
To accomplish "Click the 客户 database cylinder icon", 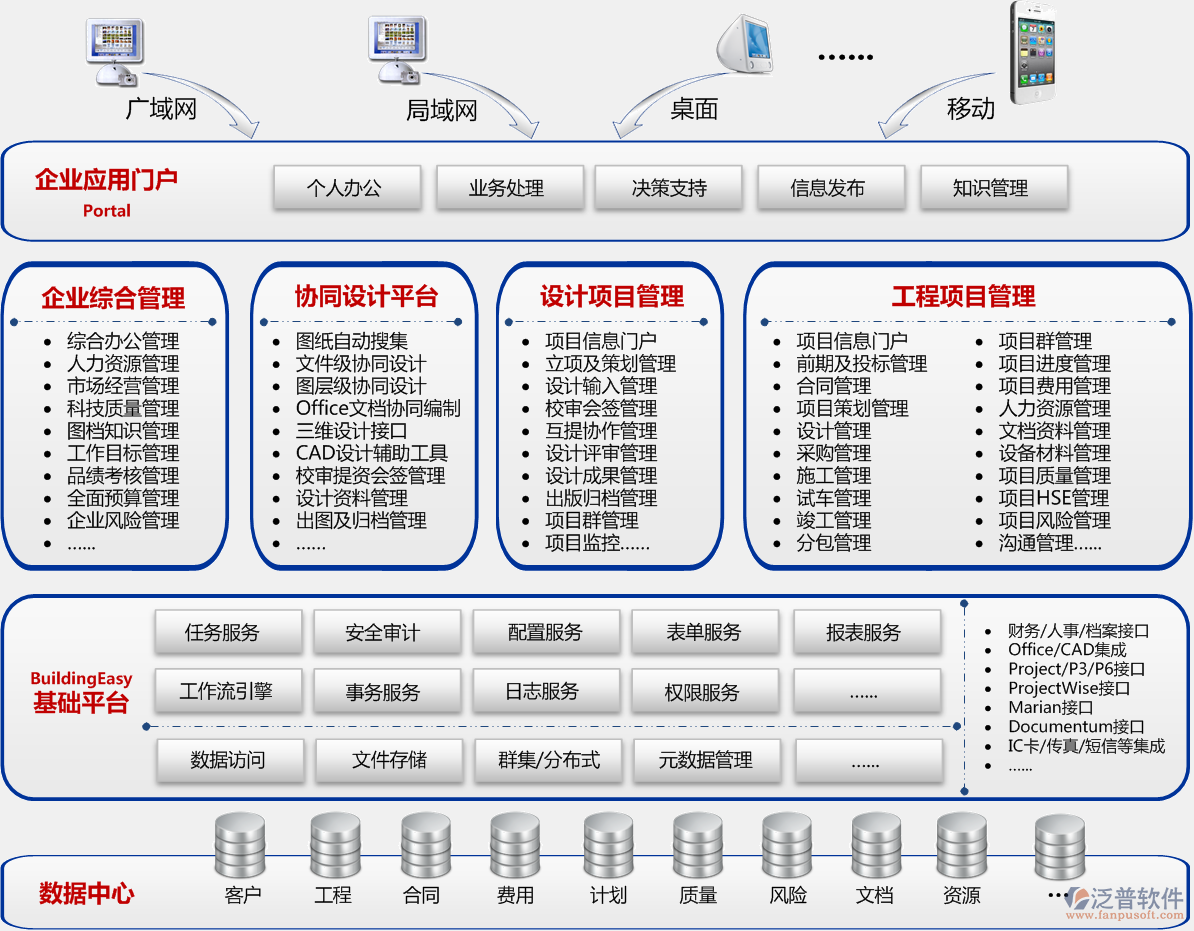I will coord(240,845).
